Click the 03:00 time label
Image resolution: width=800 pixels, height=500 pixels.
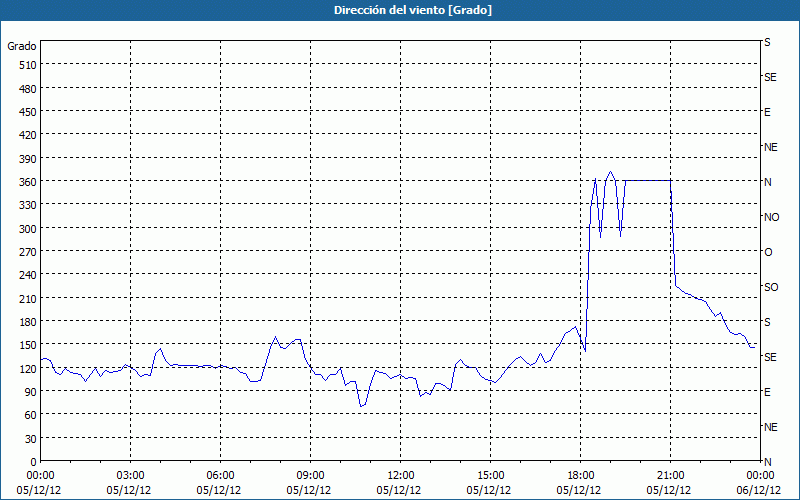(x=131, y=476)
